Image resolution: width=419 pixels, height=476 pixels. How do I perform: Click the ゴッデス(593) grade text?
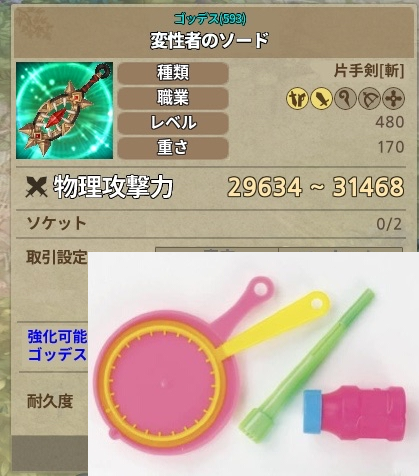tap(210, 19)
